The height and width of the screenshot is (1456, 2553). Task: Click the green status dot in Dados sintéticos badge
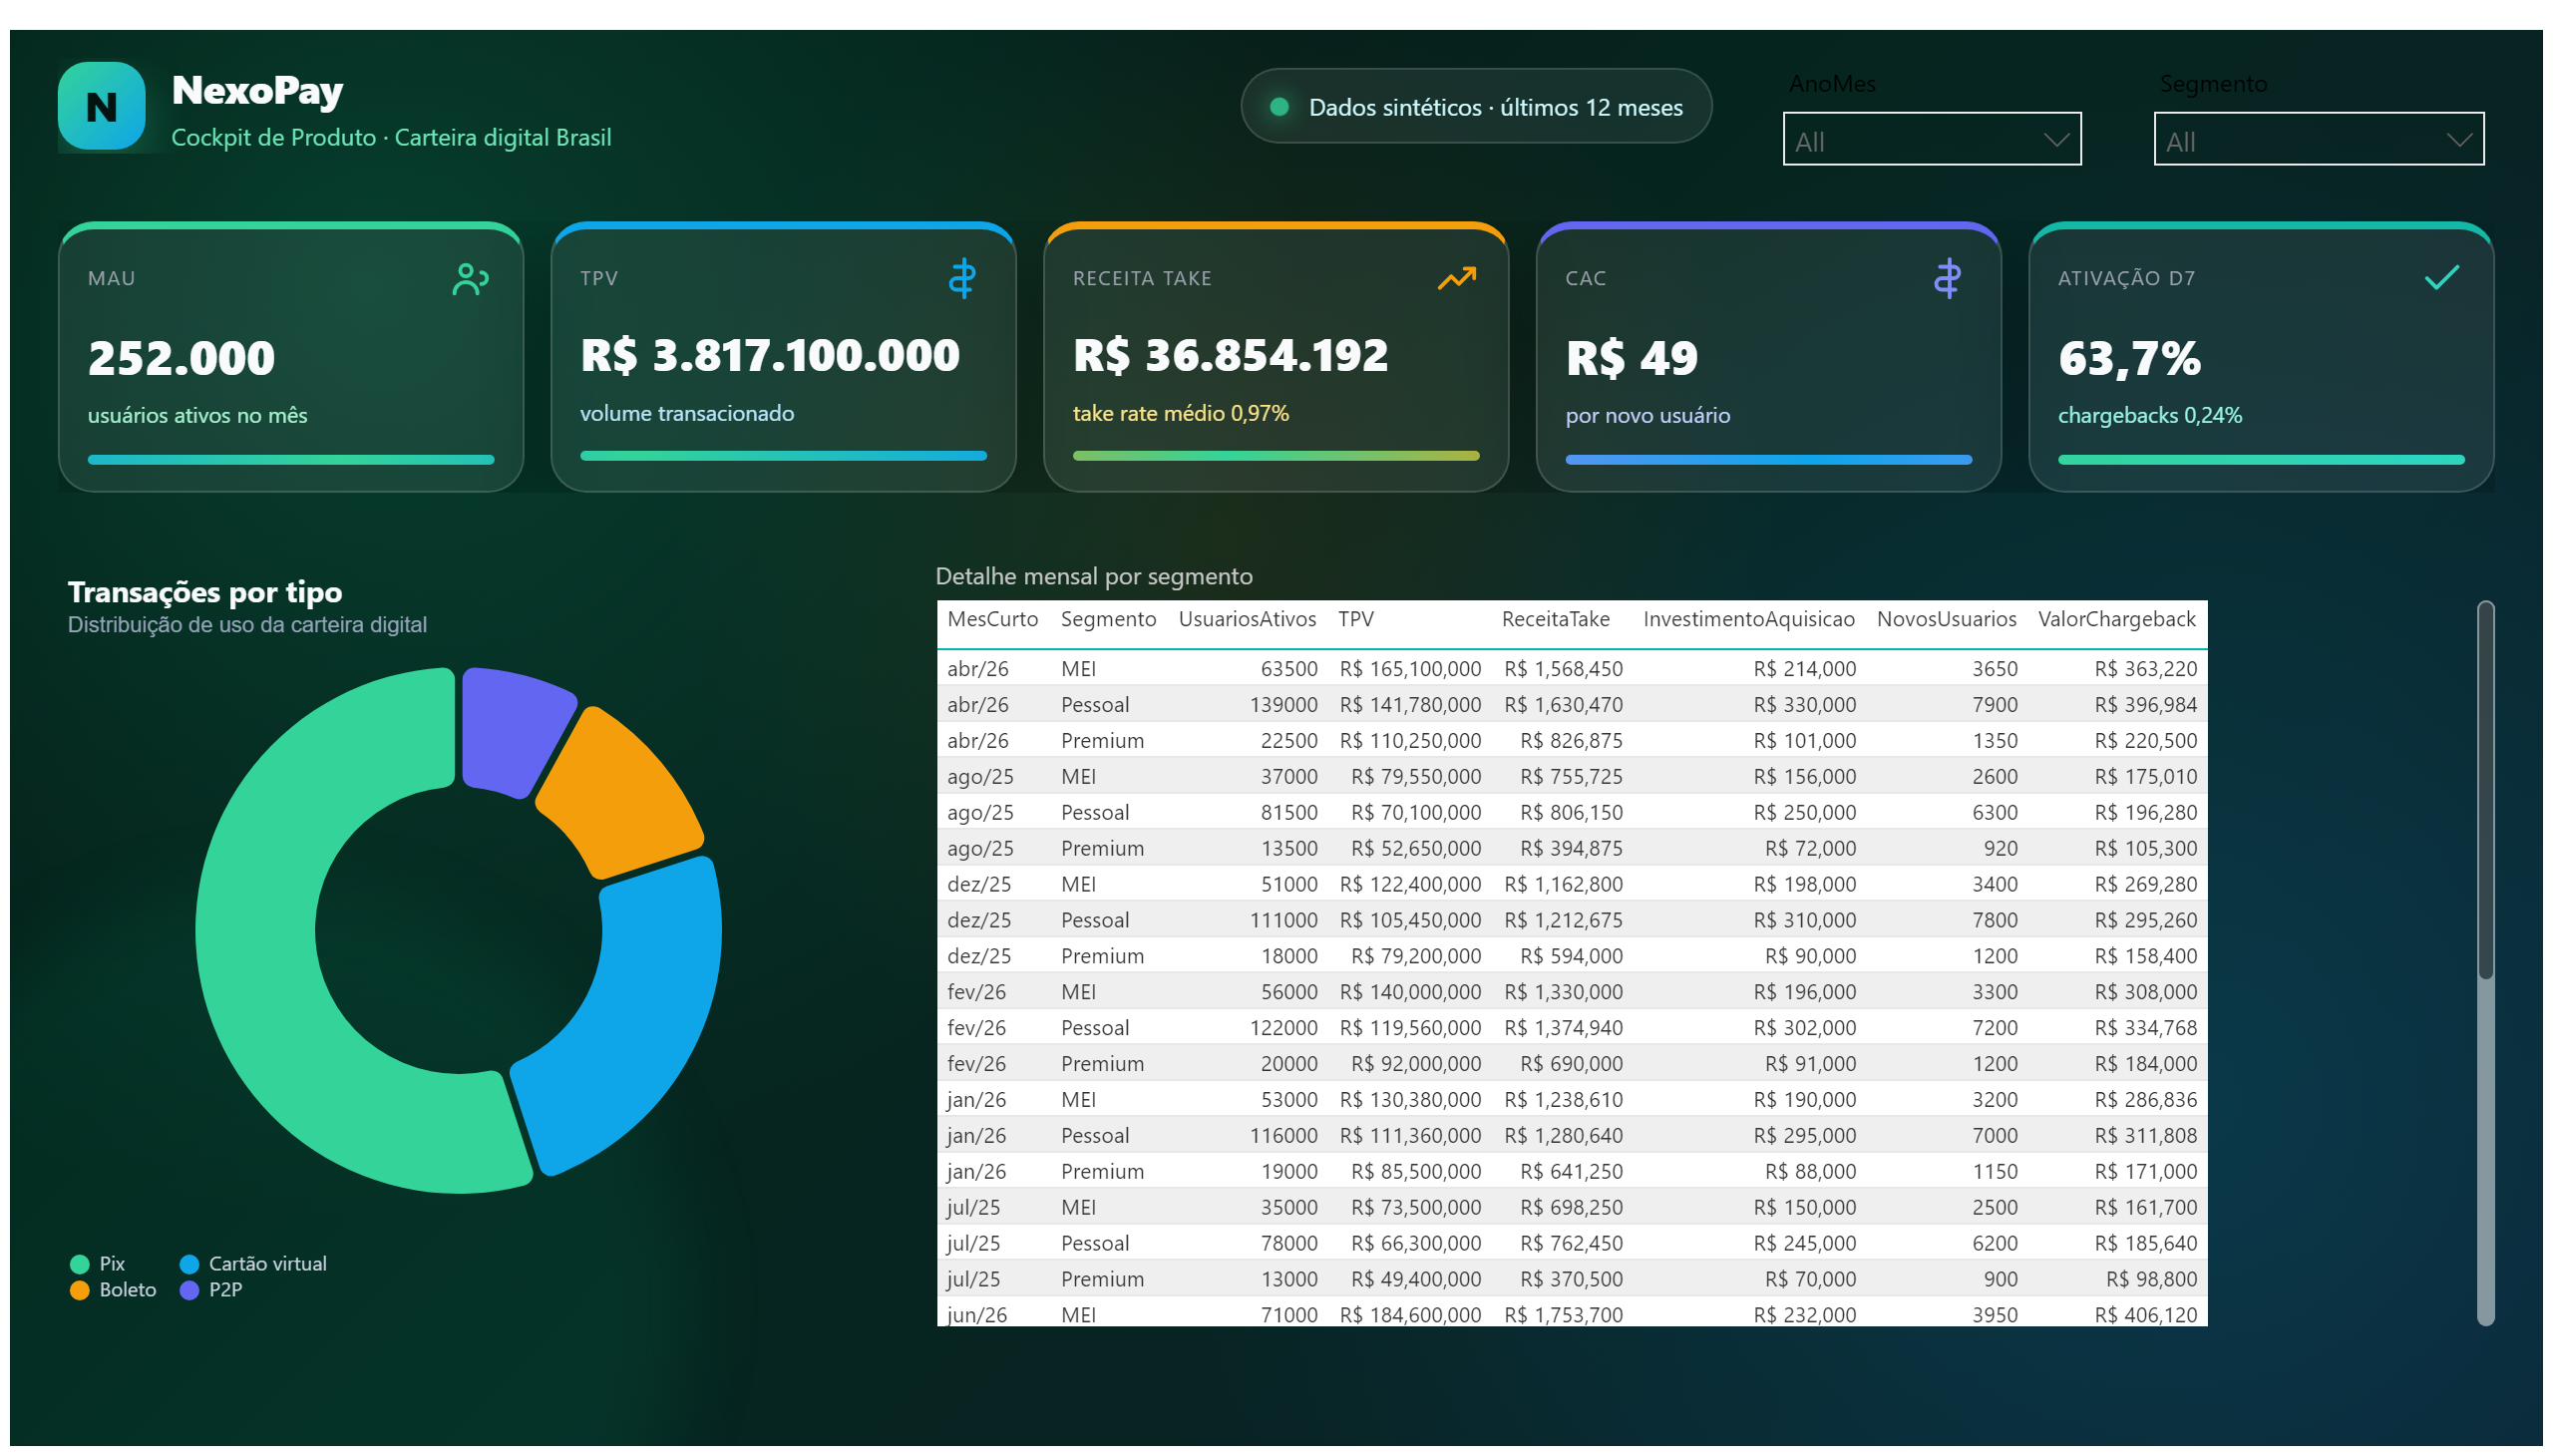pyautogui.click(x=1278, y=107)
